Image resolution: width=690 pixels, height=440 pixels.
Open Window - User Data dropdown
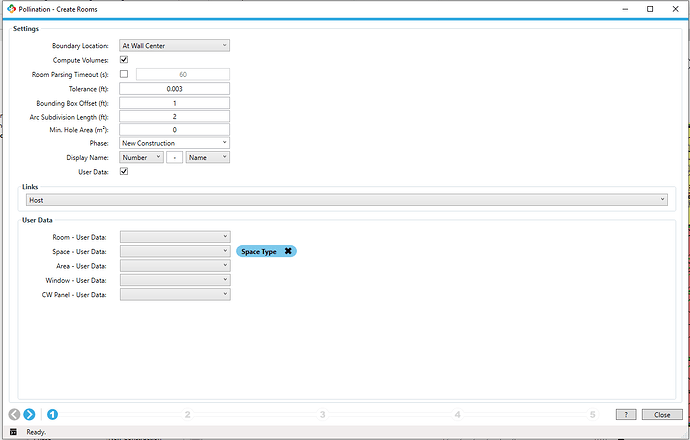coord(175,280)
